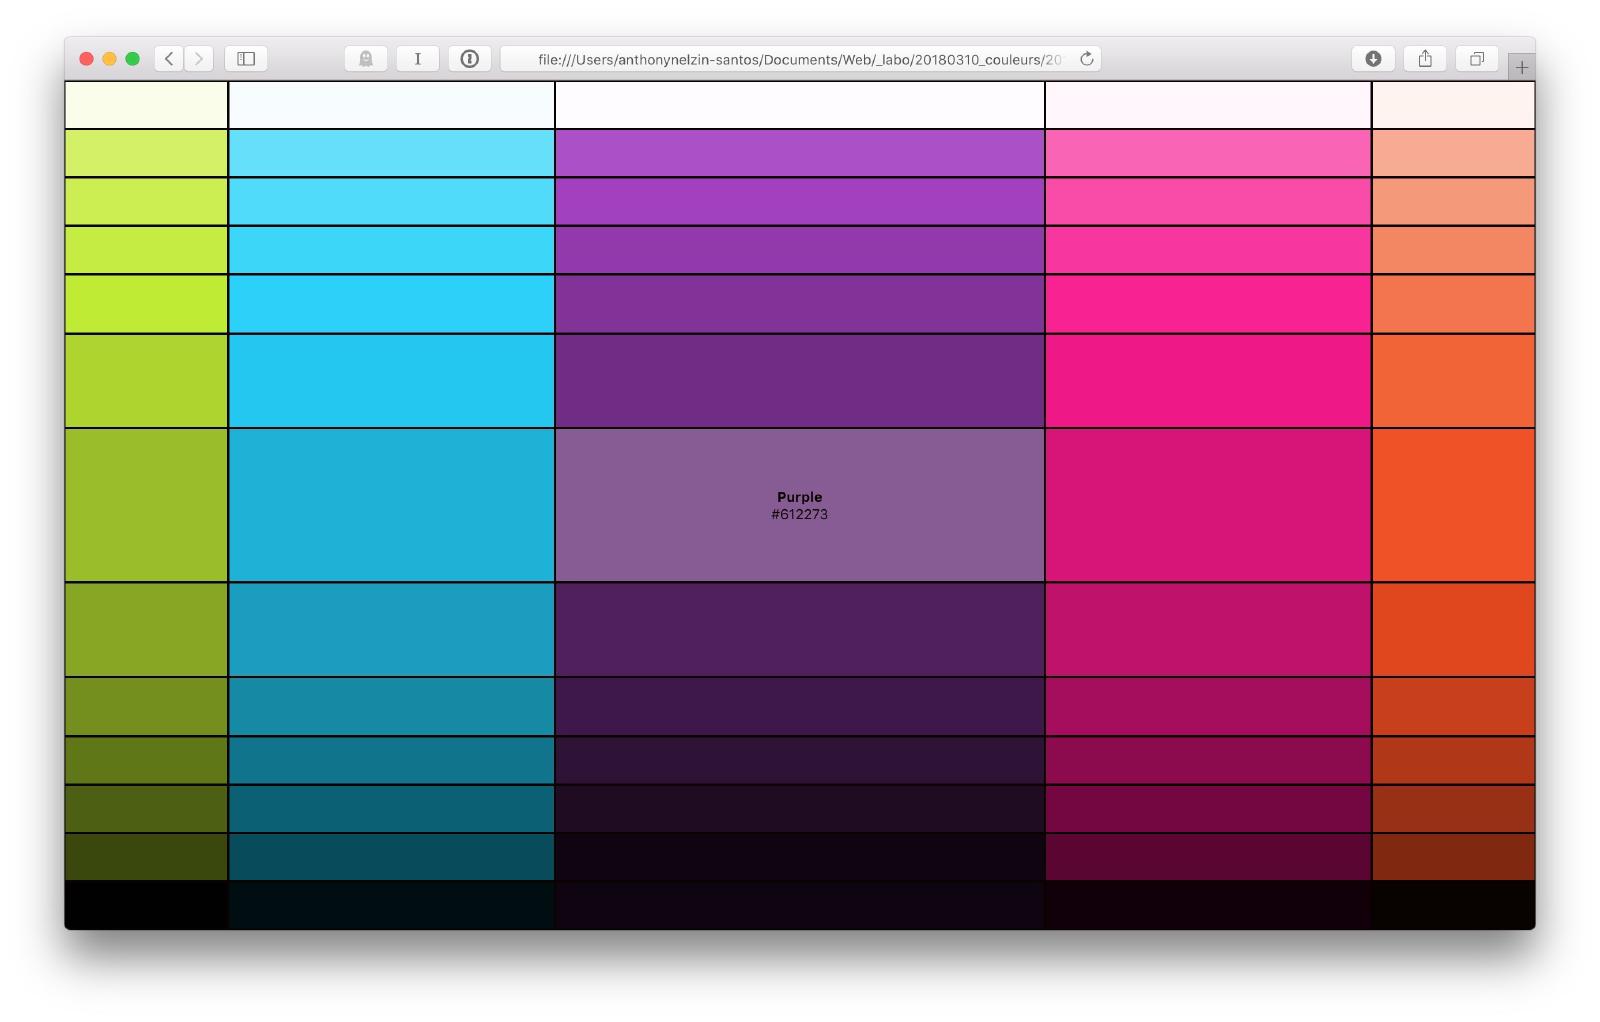Screen dimensions: 1600x1022
Task: Open the 1Password extension
Action: (470, 59)
